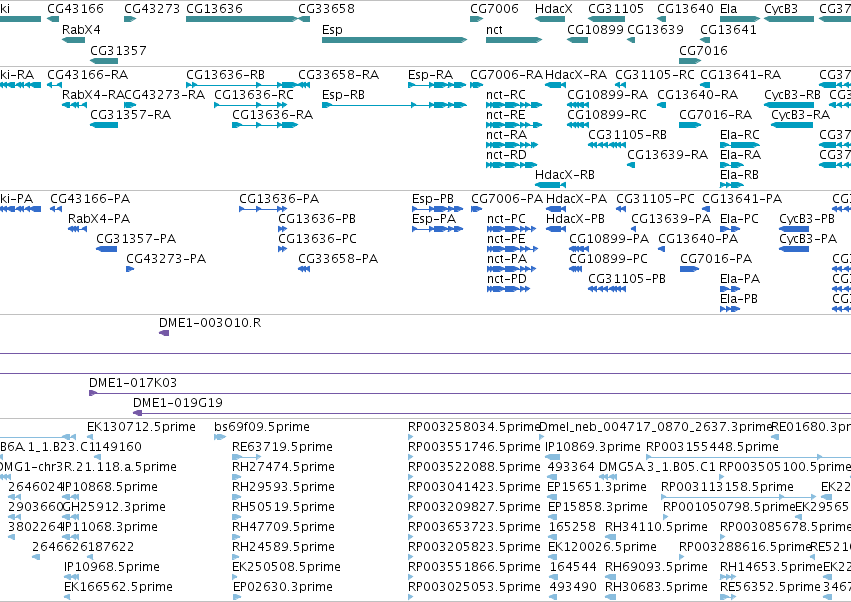
Task: Click the CG7016-PA protein label
Action: (716, 259)
